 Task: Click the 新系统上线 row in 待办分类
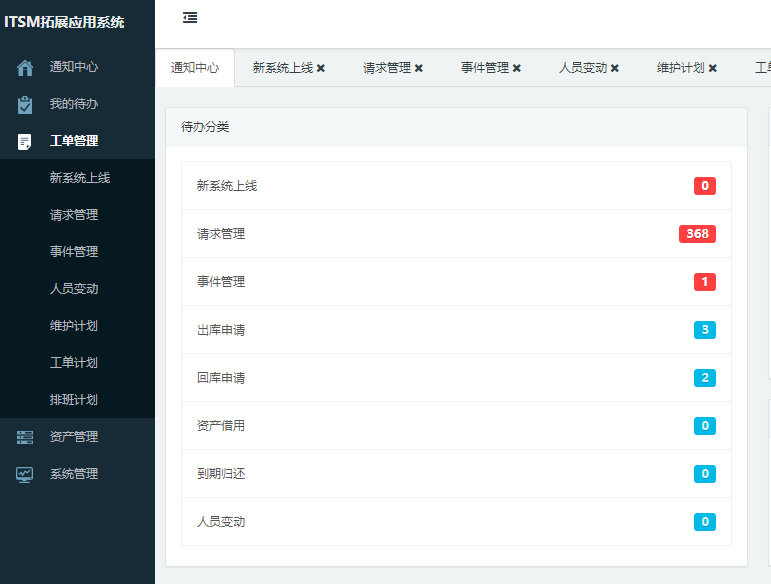coord(456,186)
